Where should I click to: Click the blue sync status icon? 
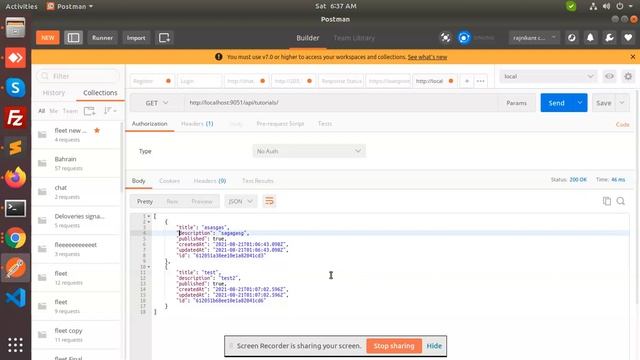[x=464, y=38]
